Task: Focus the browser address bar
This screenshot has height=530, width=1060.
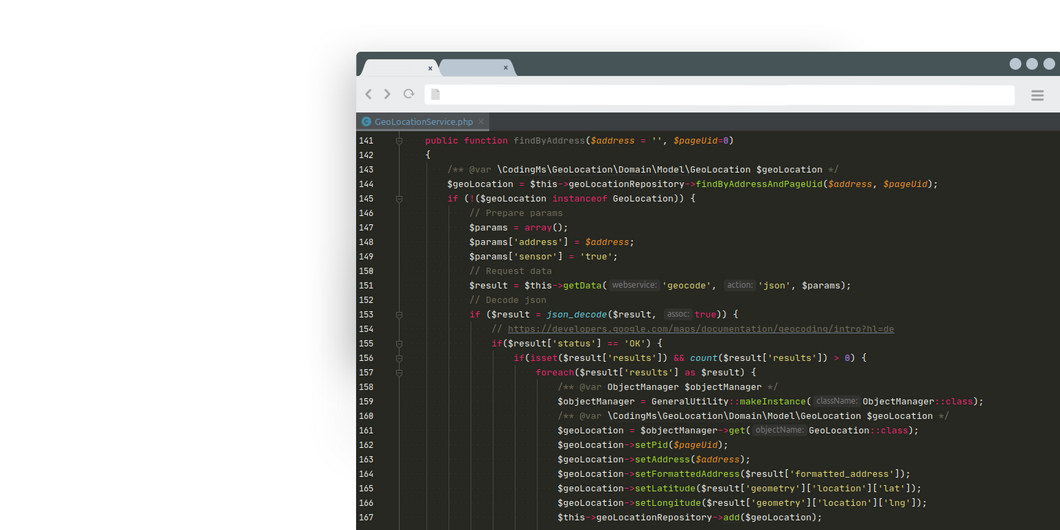Action: click(x=719, y=95)
